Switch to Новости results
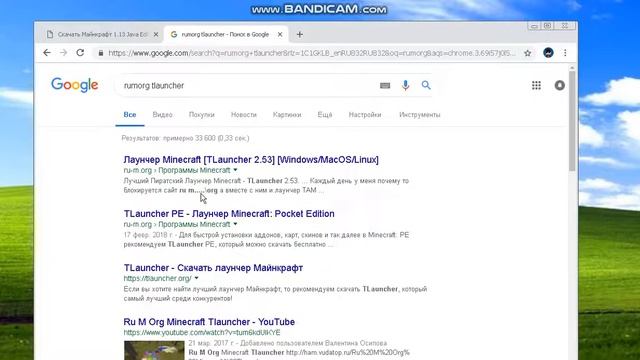 pos(244,115)
